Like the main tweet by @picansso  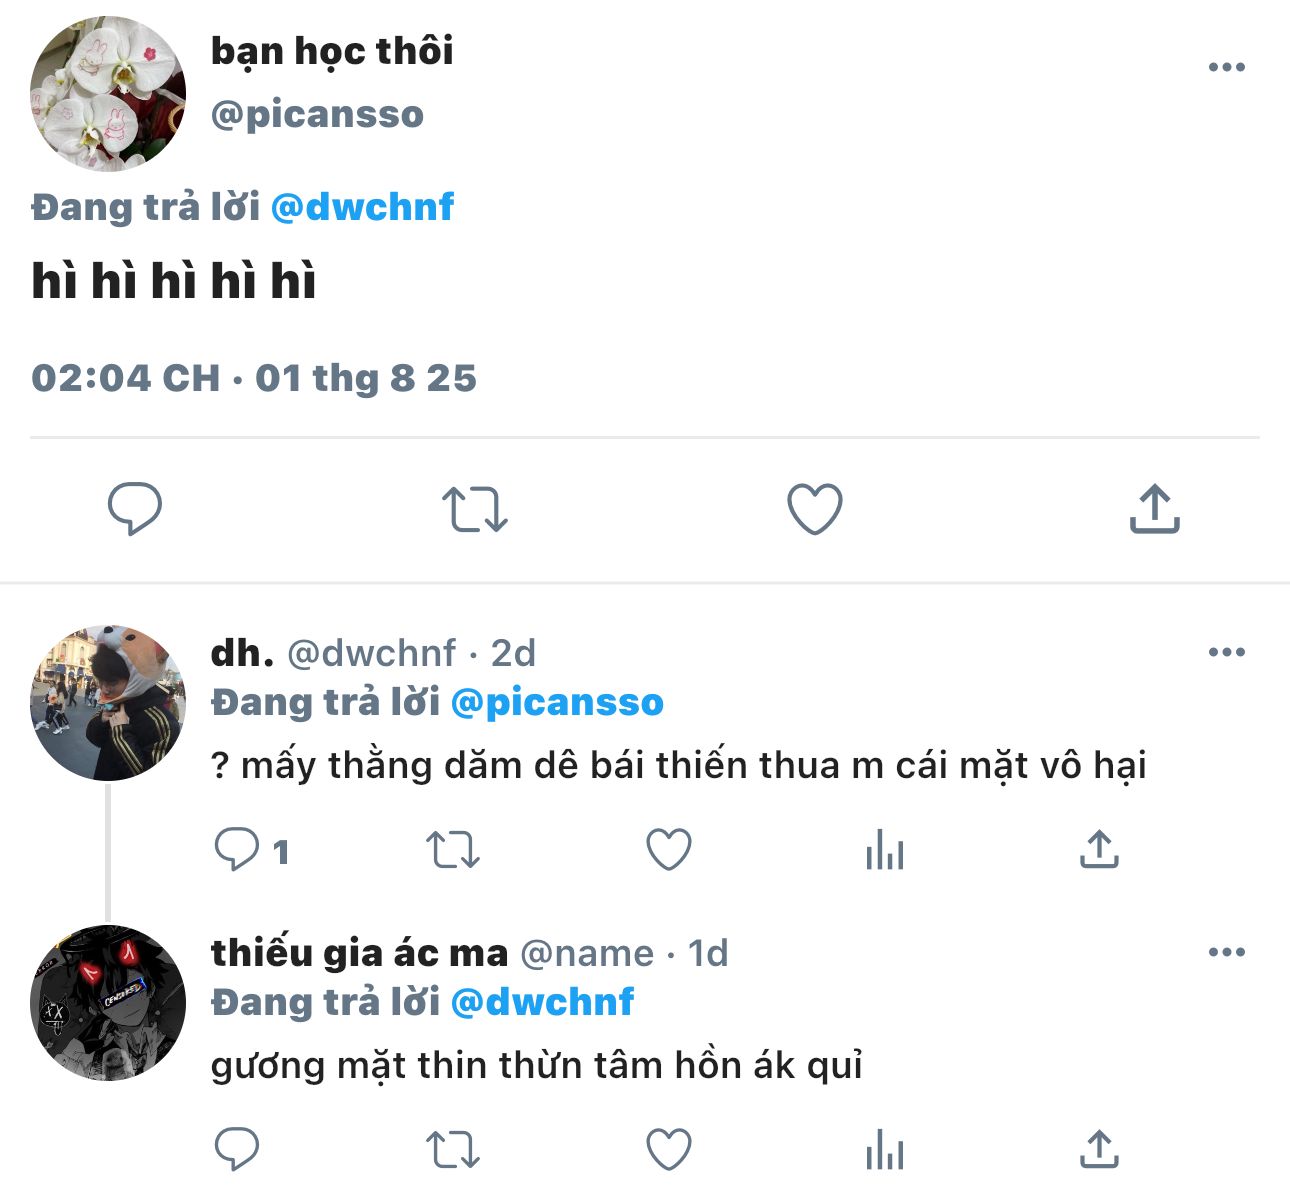pyautogui.click(x=814, y=509)
